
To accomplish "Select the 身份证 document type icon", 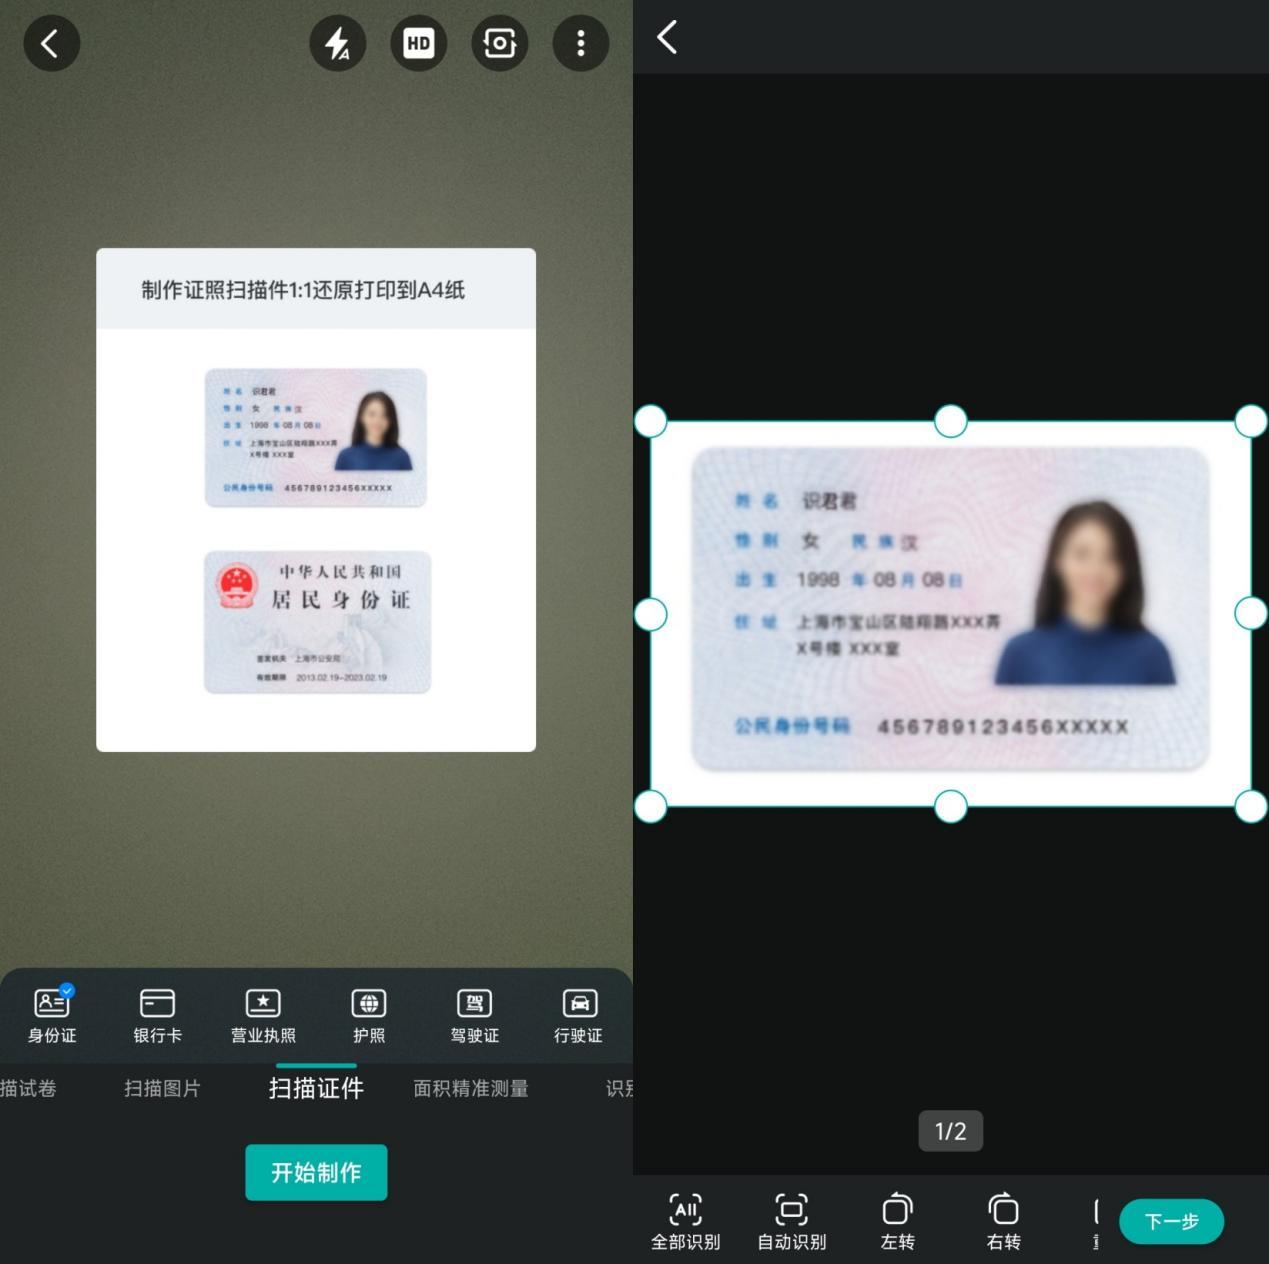I will (x=50, y=1013).
